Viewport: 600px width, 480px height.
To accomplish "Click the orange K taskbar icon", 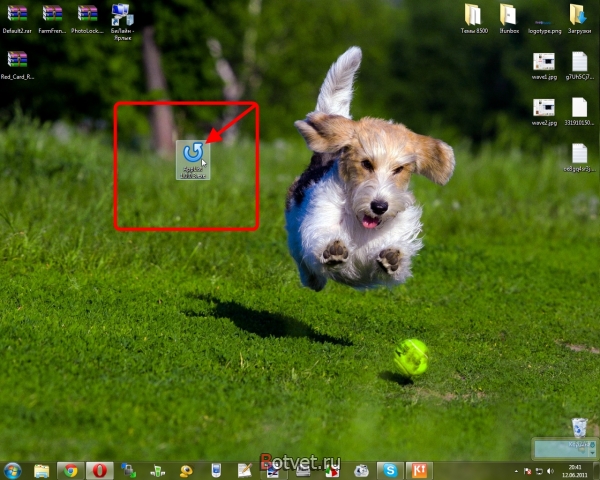I will tap(421, 470).
